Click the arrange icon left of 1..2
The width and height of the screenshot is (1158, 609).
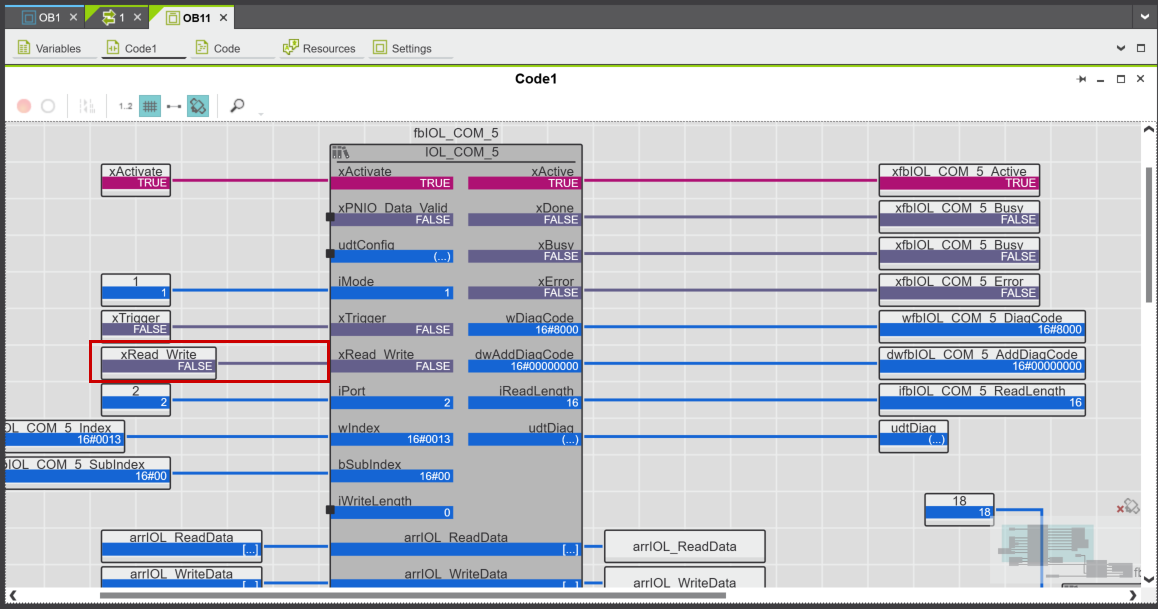coord(88,106)
